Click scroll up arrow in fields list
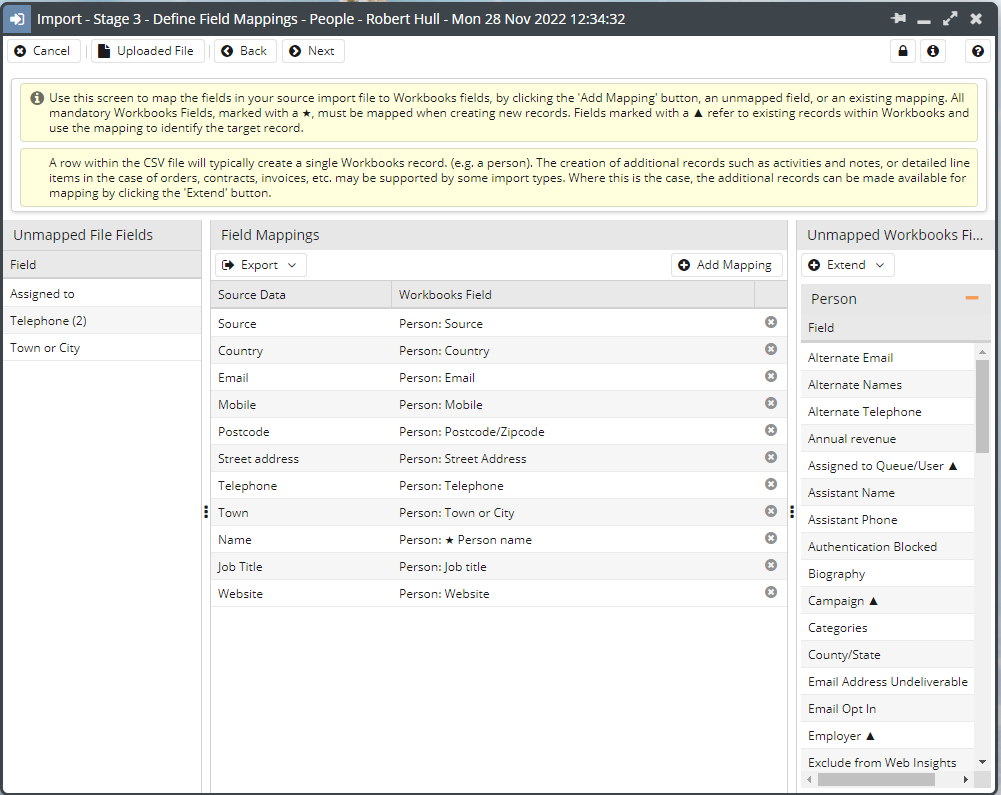 pos(982,352)
